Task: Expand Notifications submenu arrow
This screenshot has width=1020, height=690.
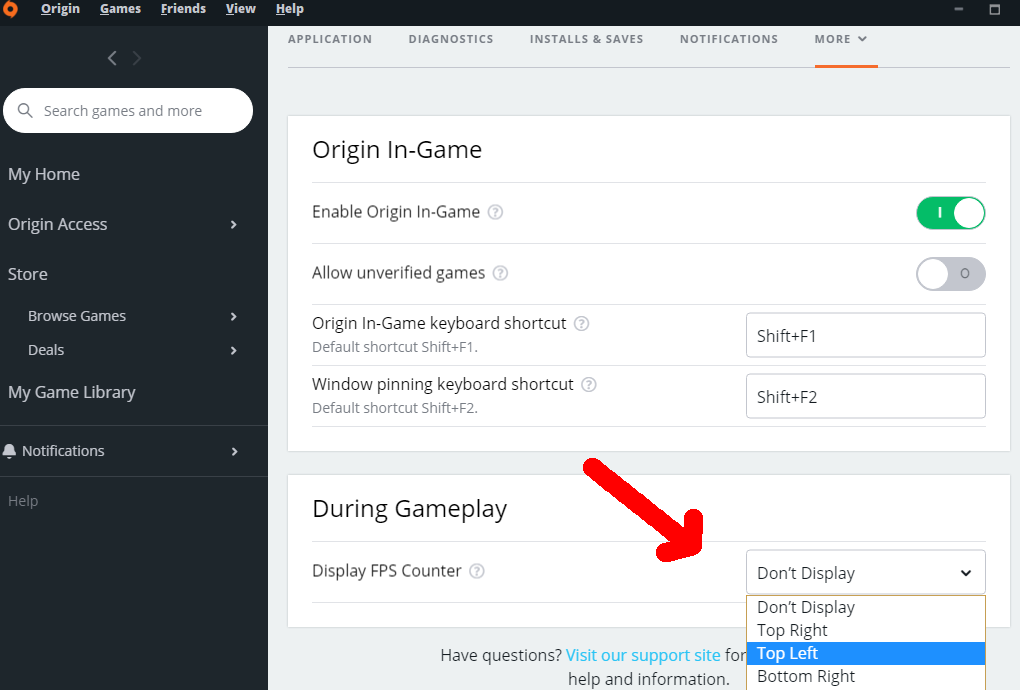Action: tap(234, 451)
